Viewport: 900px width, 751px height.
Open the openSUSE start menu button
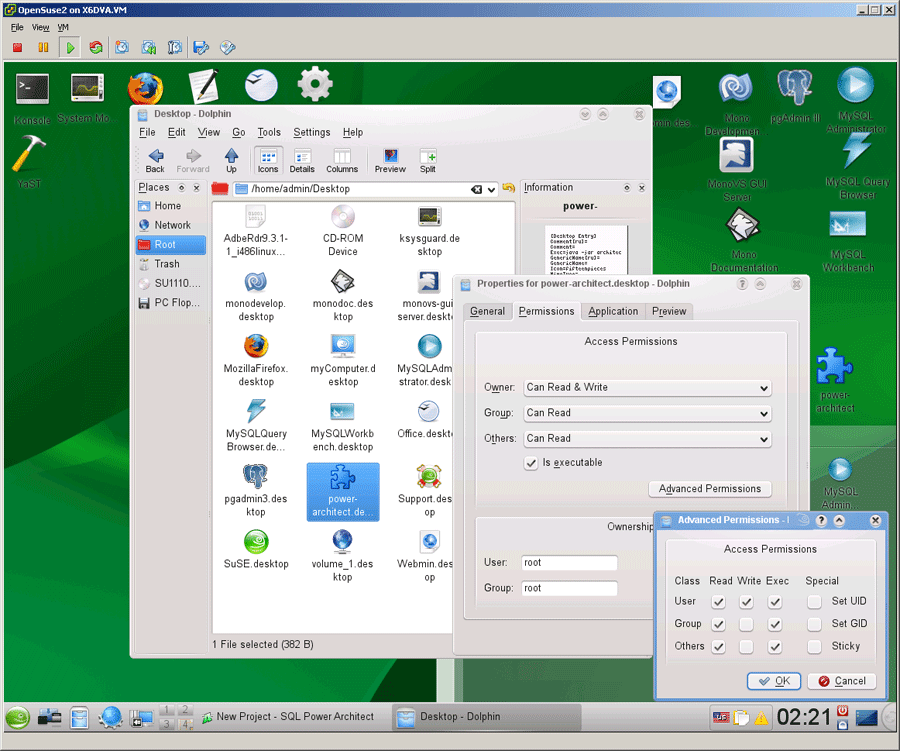pyautogui.click(x=18, y=718)
